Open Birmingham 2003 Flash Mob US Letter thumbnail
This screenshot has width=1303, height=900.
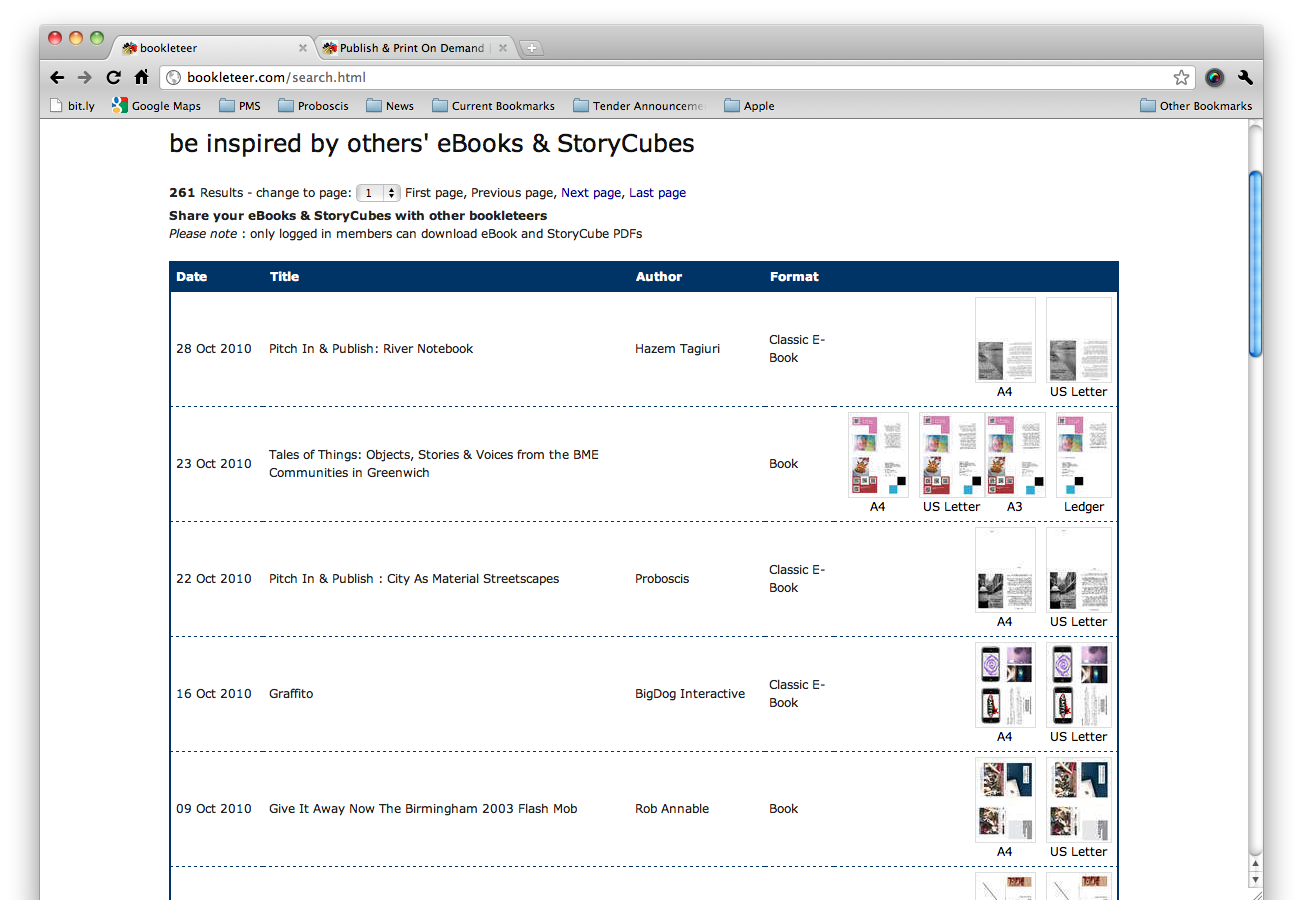(x=1079, y=800)
